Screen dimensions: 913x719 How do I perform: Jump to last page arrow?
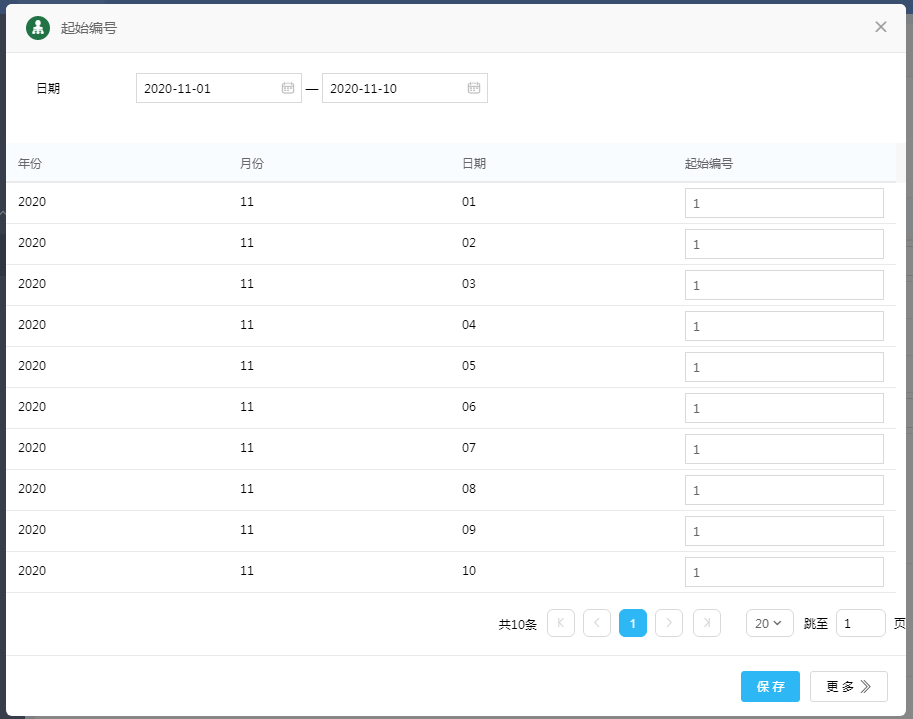[x=707, y=623]
